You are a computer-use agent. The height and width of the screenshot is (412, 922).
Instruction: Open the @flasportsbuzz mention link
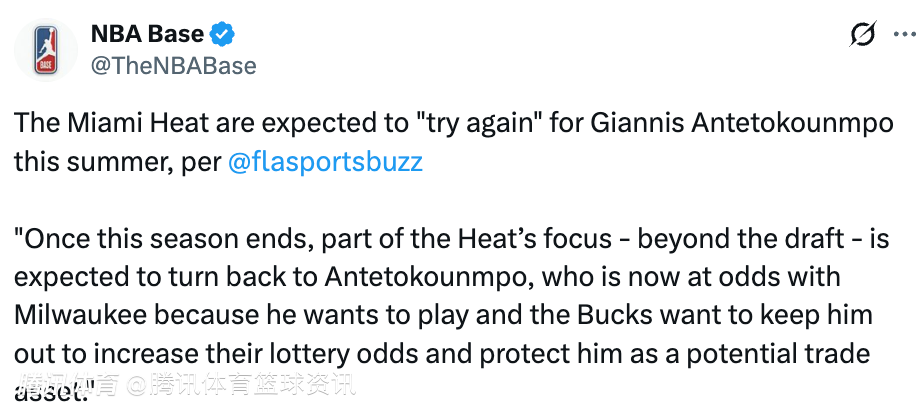(325, 162)
